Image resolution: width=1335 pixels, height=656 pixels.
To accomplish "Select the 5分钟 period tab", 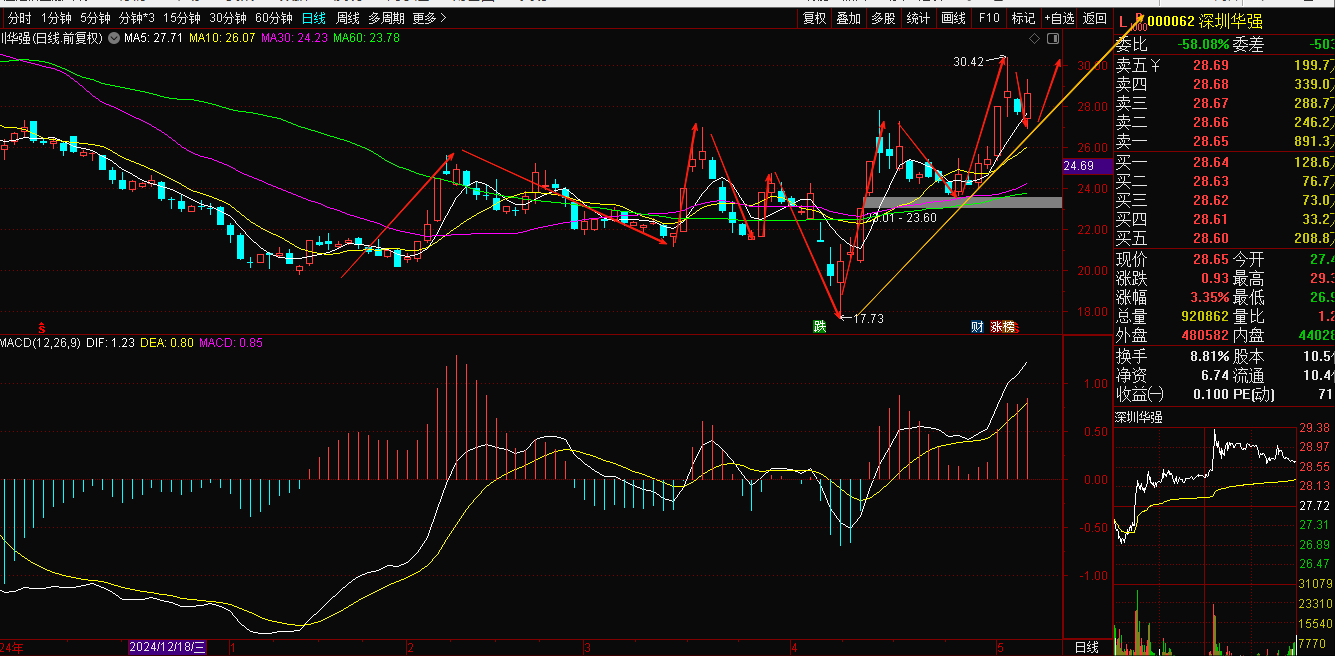I will point(95,18).
